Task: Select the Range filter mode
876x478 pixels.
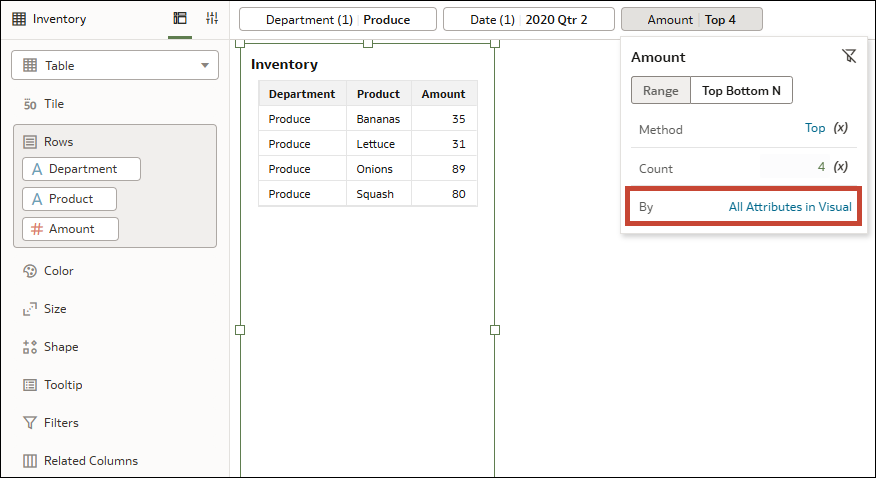Action: [660, 90]
